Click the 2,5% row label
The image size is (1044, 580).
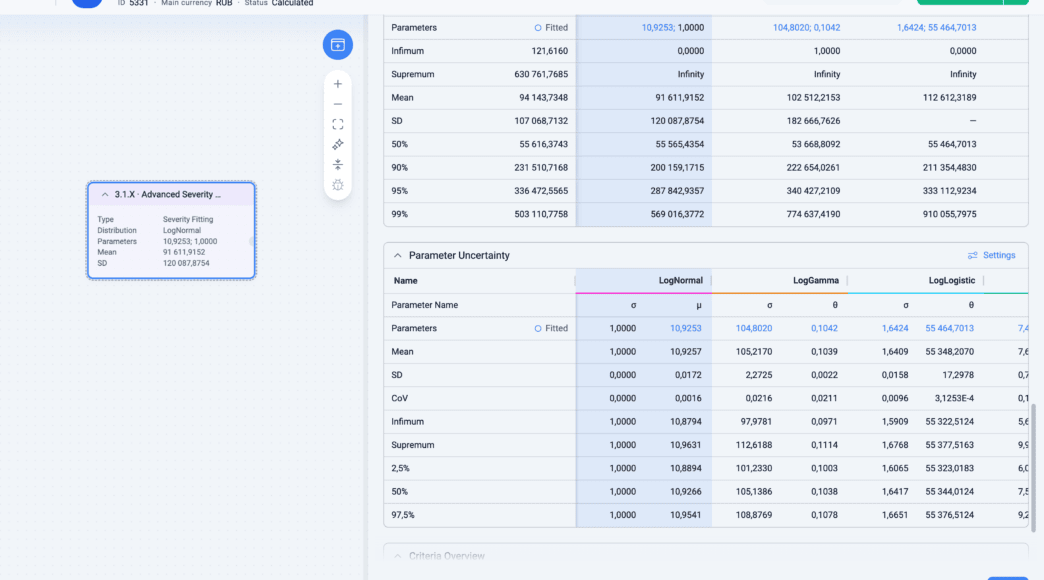400,468
